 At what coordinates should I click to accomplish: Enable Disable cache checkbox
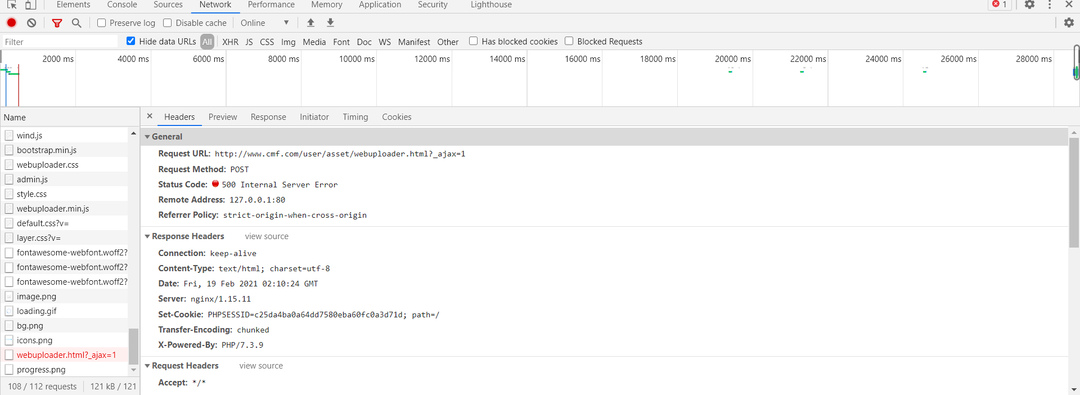tap(167, 23)
